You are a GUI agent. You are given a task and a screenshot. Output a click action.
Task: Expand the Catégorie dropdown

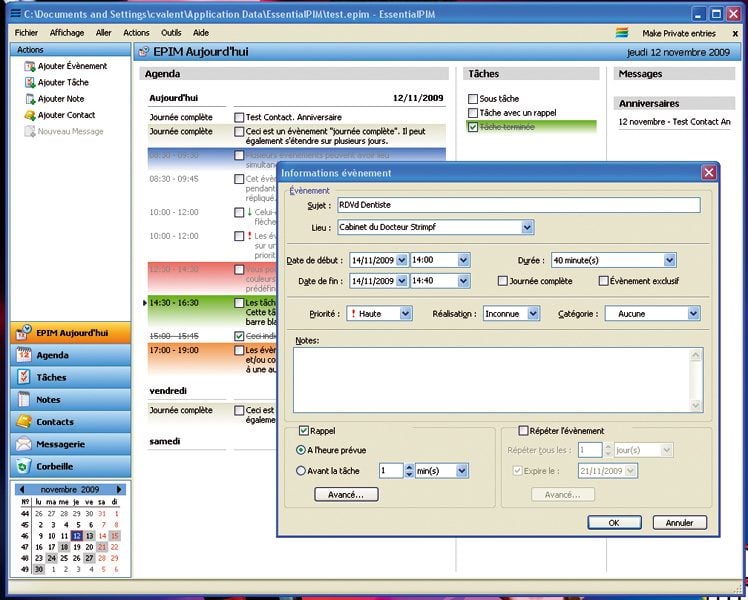(693, 314)
